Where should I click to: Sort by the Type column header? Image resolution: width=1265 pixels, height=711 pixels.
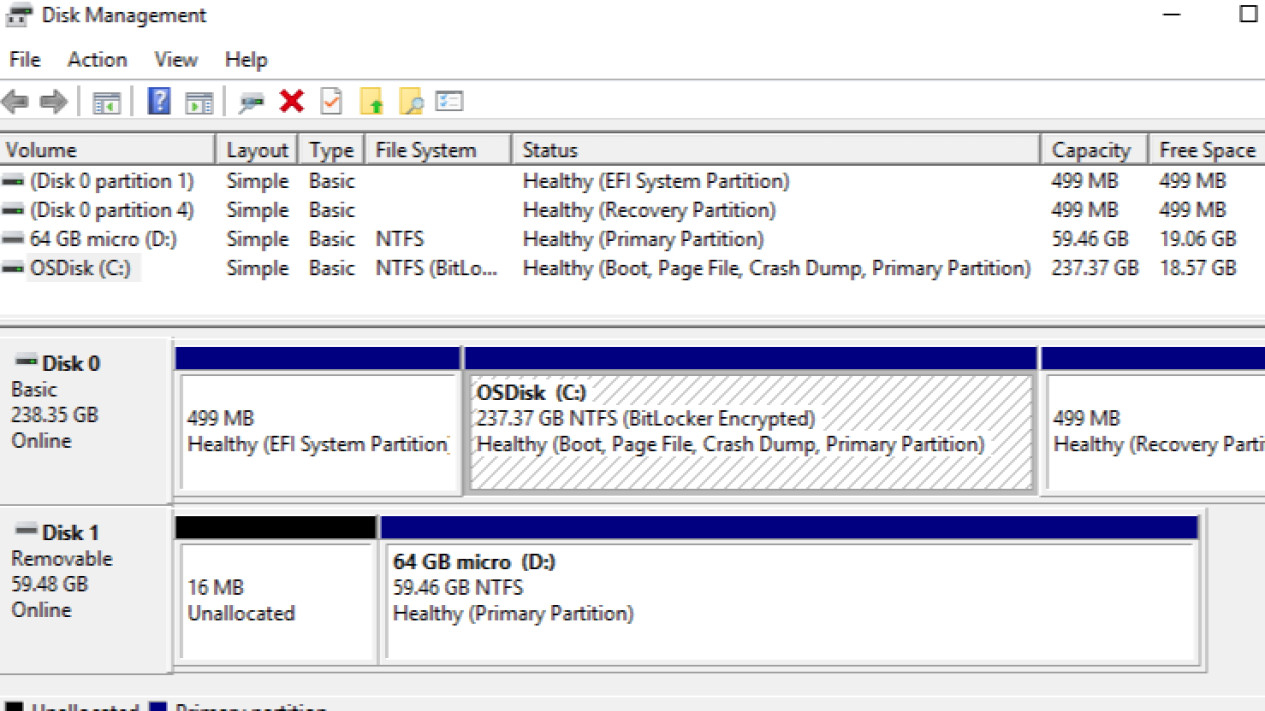point(331,150)
